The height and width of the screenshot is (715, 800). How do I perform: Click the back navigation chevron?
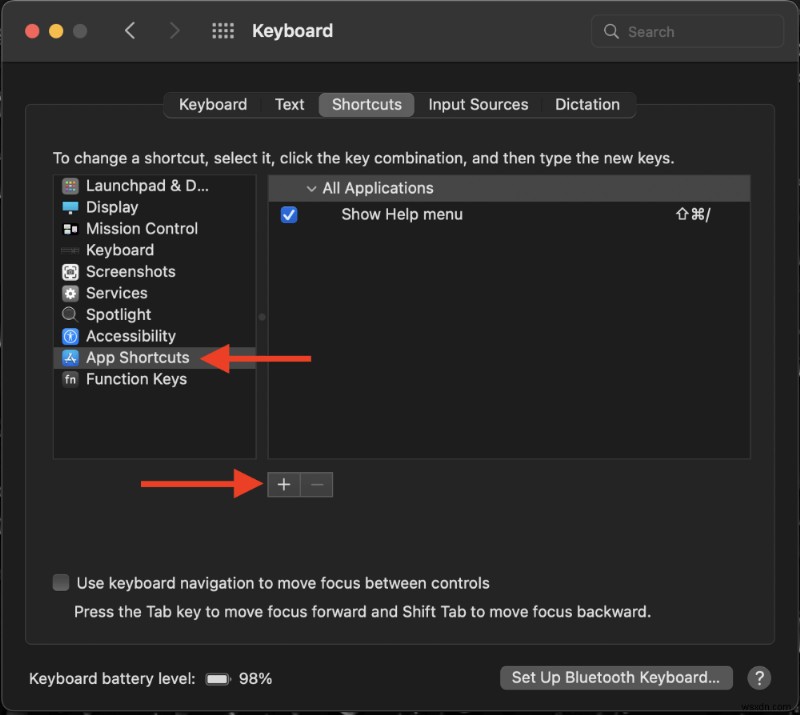130,30
